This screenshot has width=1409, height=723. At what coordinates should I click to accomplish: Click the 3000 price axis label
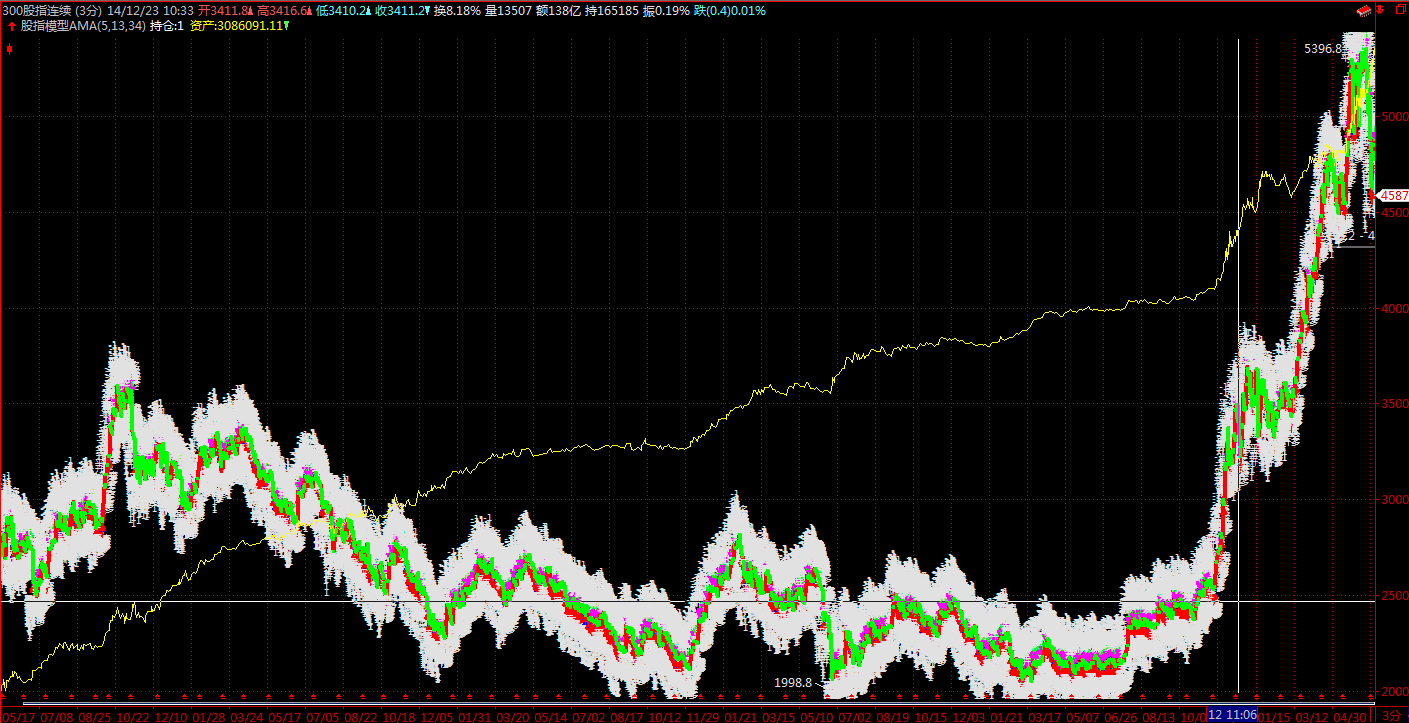point(1393,500)
